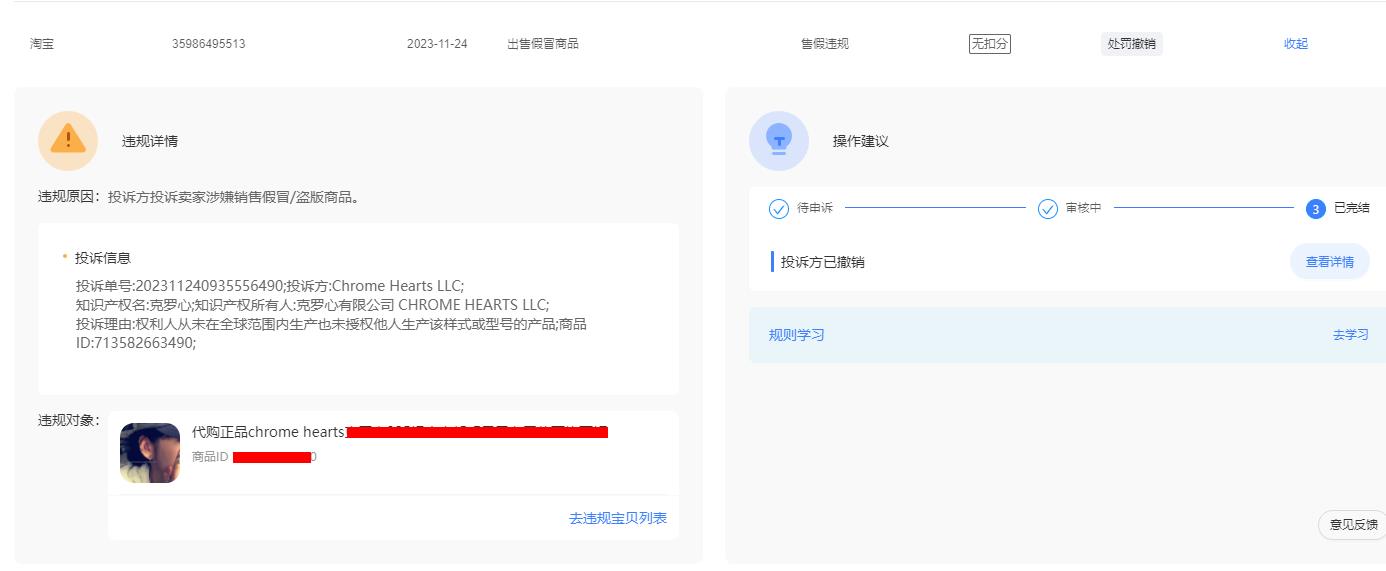
Task: Click the 违规对象 label
Action: [69, 420]
